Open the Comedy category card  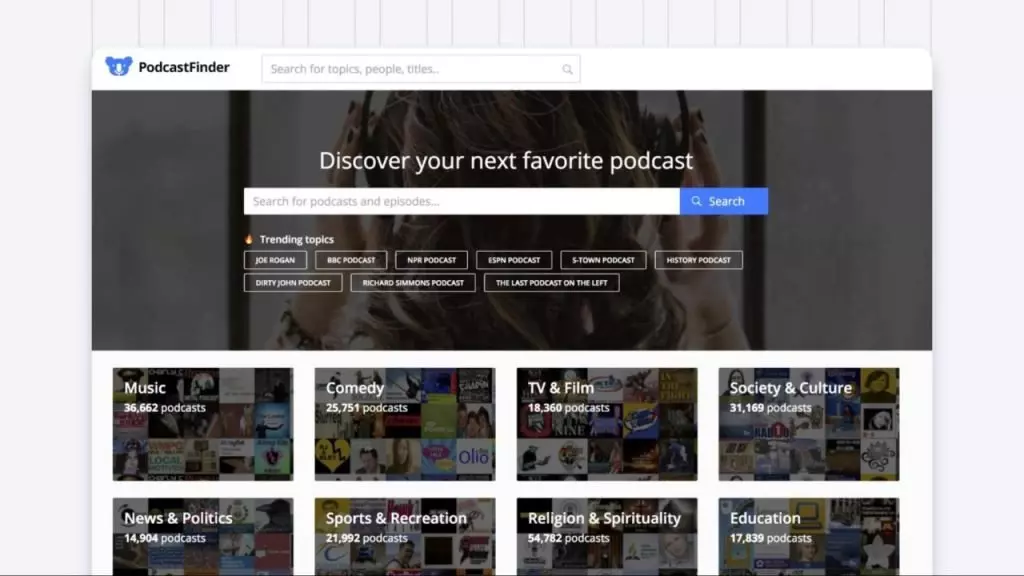405,424
